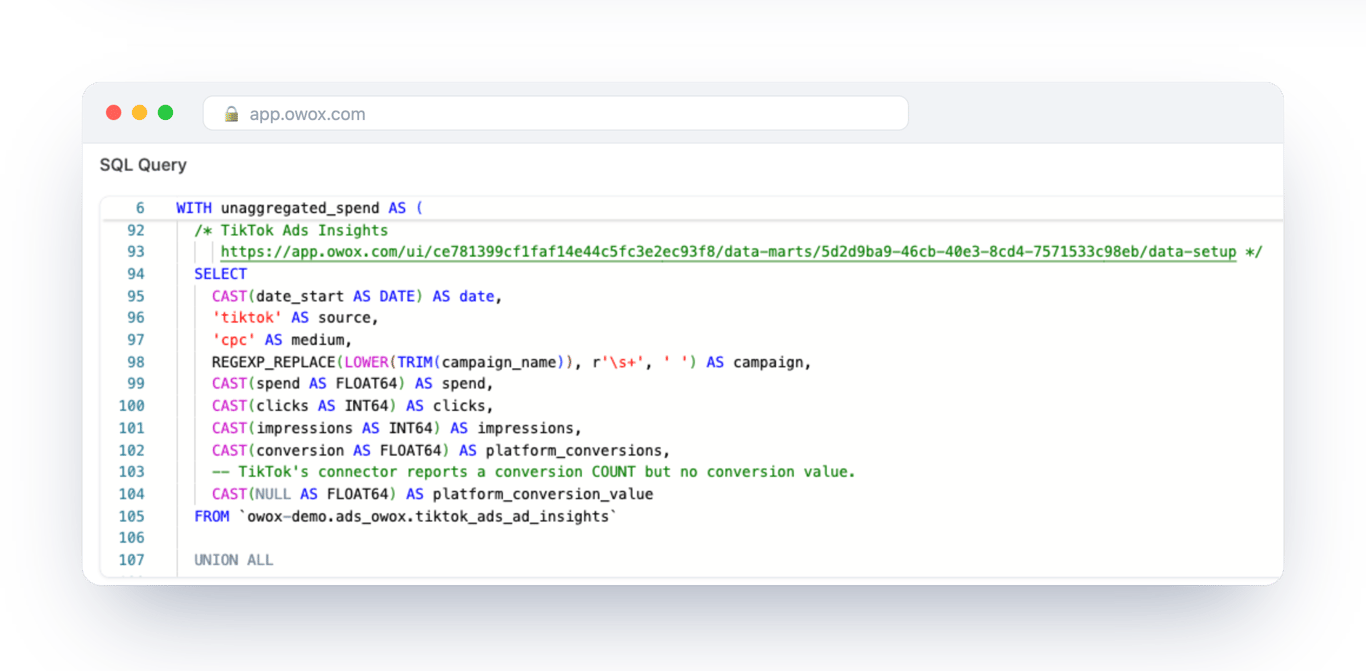
Task: Click 'CAST(clicks AS INT64) AS clicks,' line
Action: coord(352,406)
